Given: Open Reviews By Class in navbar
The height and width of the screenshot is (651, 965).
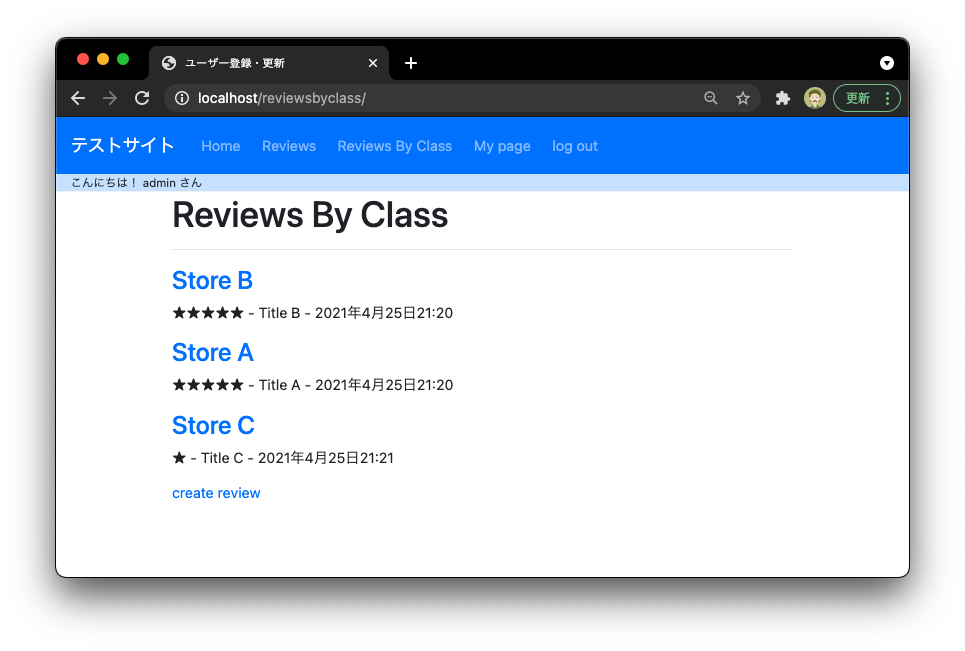Looking at the screenshot, I should coord(394,146).
